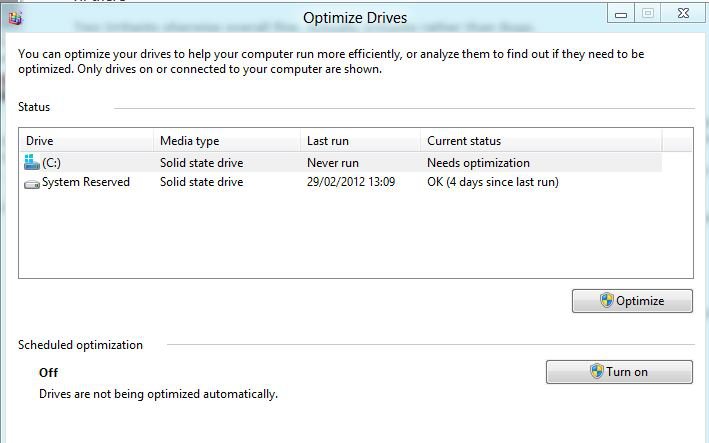Sort by the Current status column header

point(464,141)
